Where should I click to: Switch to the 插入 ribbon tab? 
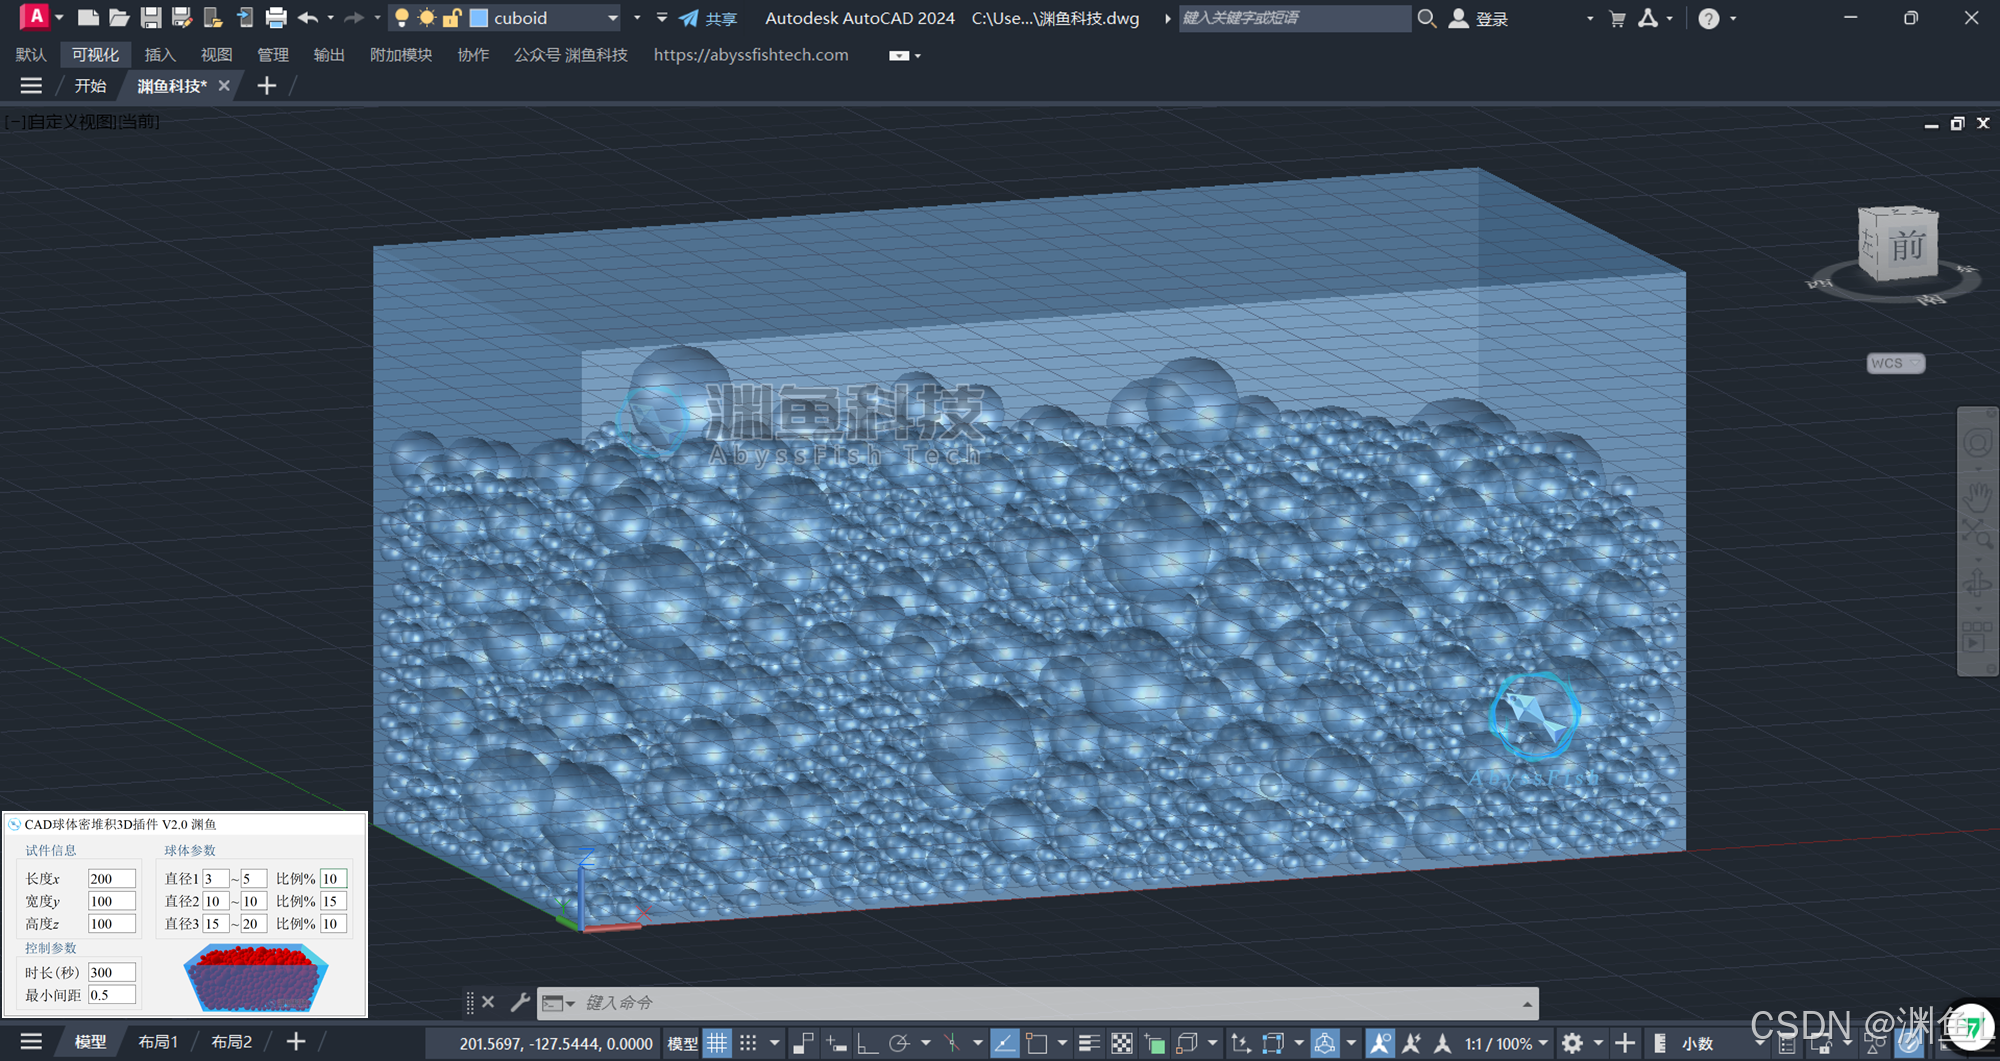[x=160, y=55]
